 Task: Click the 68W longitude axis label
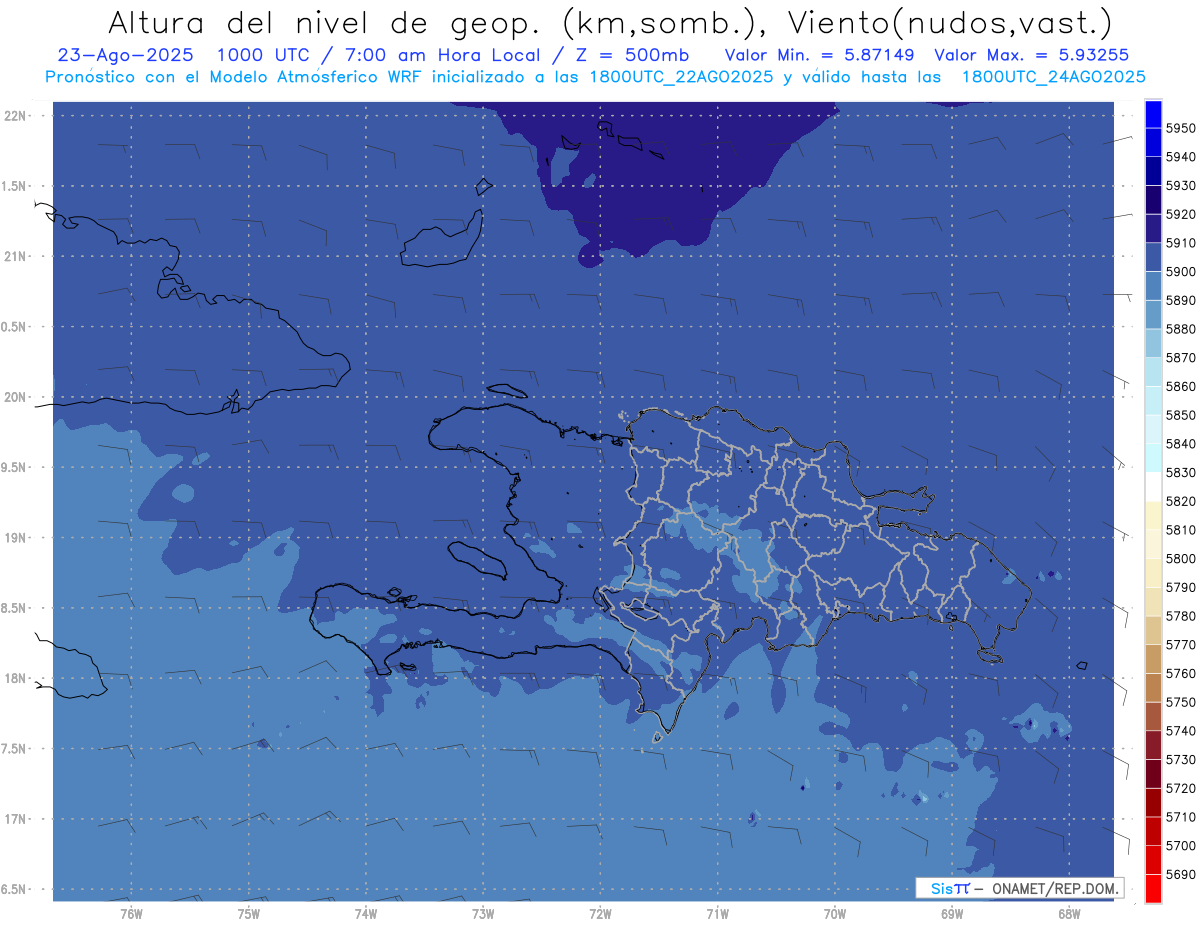coord(1069,913)
